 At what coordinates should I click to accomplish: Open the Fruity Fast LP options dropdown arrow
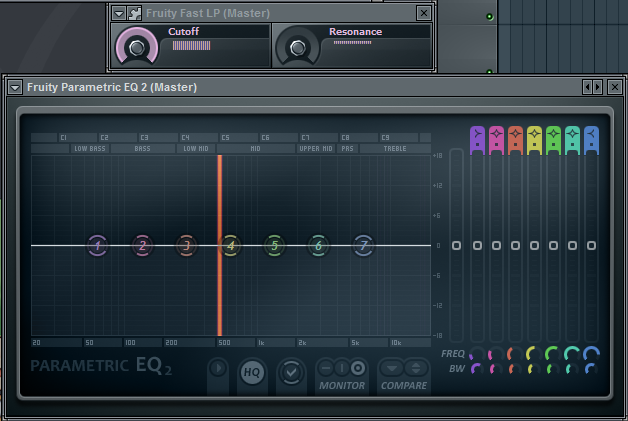pos(119,13)
